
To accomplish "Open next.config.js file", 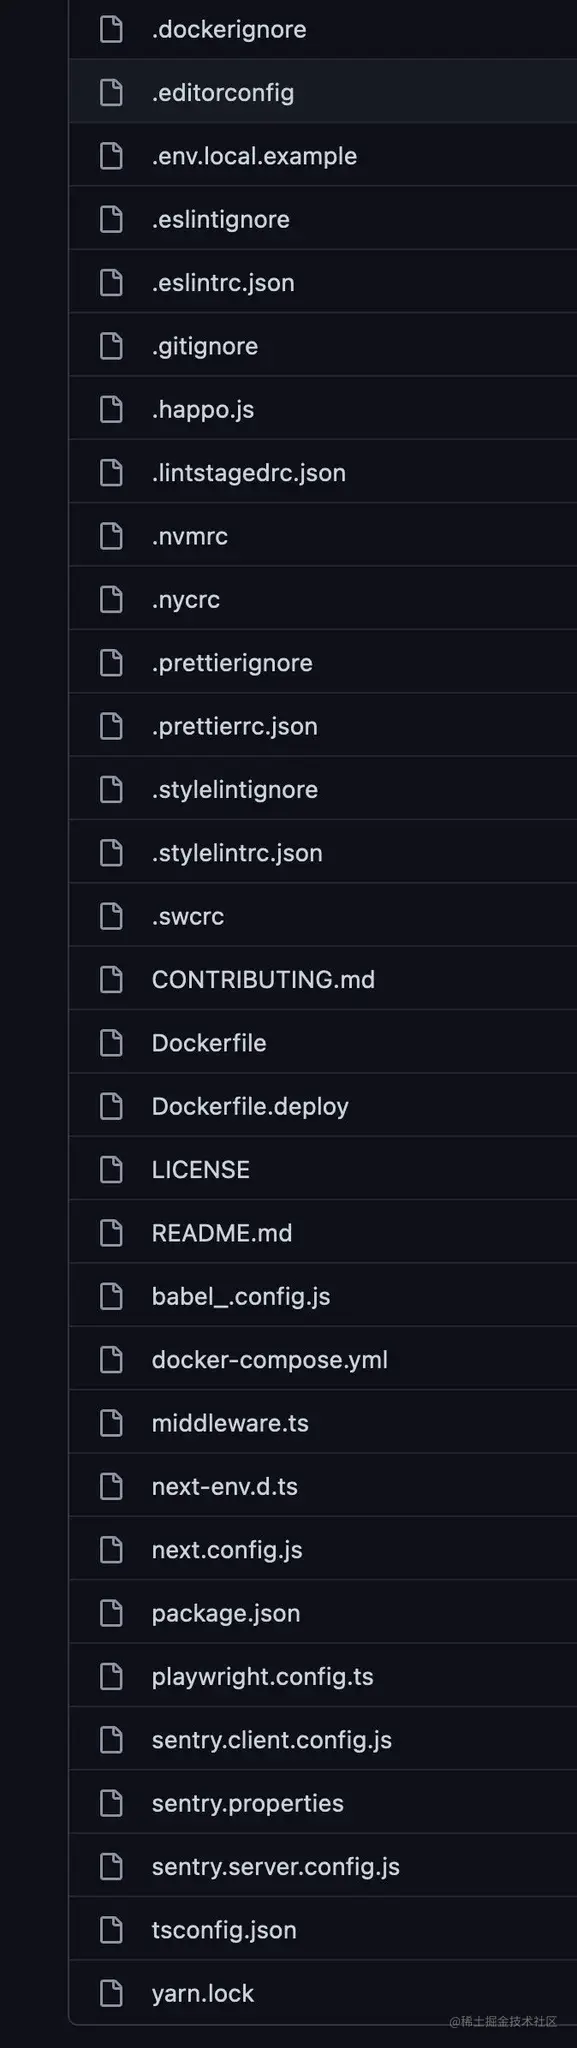I will (227, 1550).
